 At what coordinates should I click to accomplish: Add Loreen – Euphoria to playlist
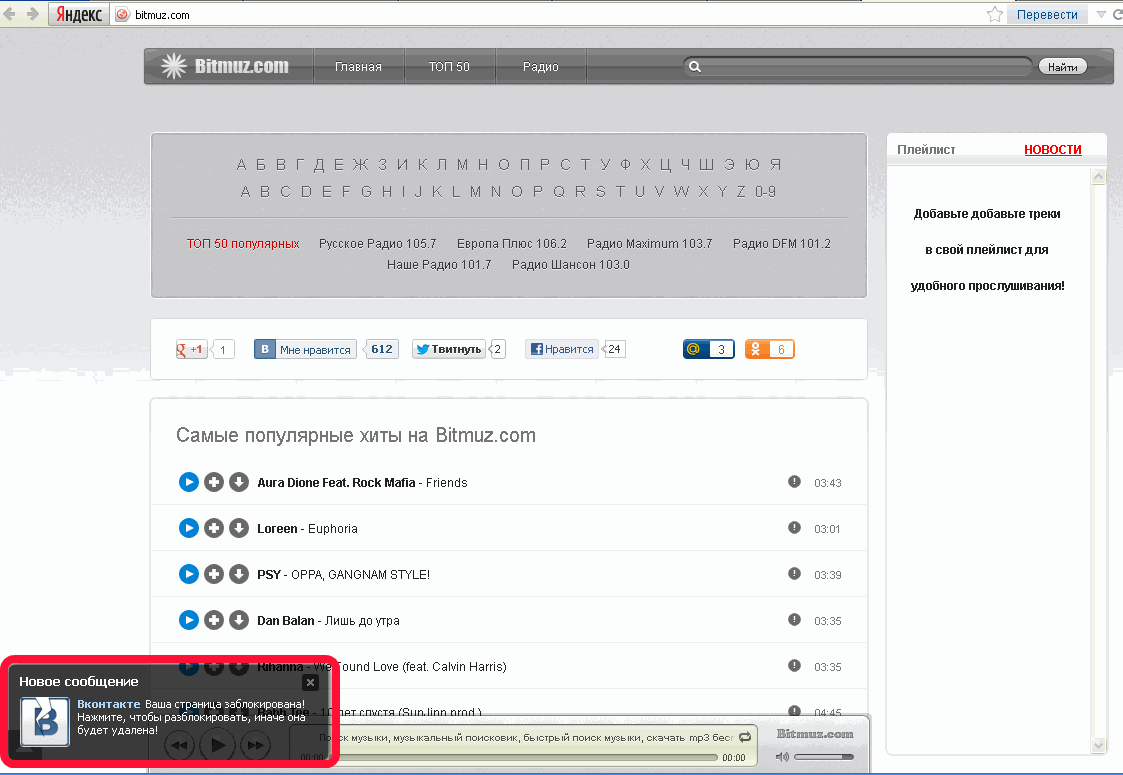[213, 528]
